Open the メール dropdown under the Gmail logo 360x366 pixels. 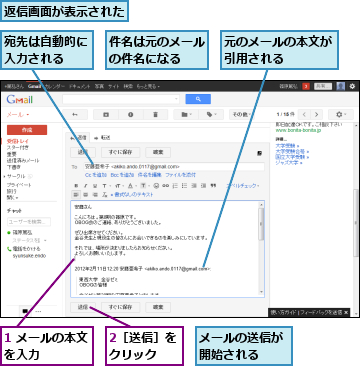[18, 114]
